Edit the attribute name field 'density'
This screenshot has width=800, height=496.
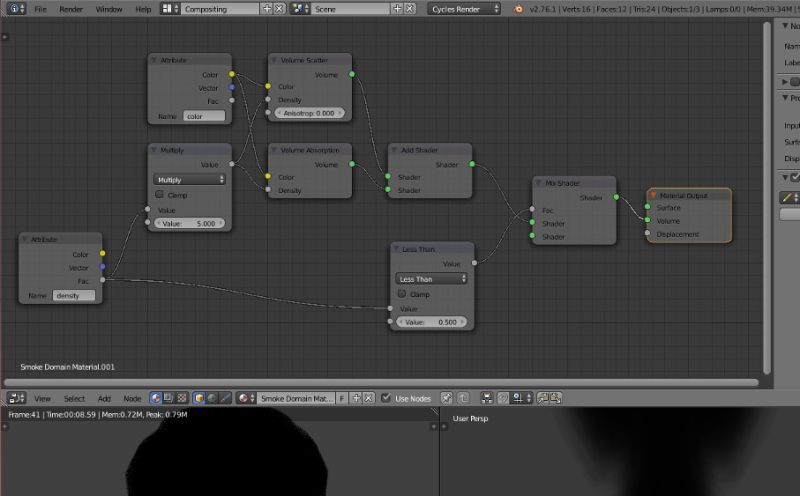(73, 295)
